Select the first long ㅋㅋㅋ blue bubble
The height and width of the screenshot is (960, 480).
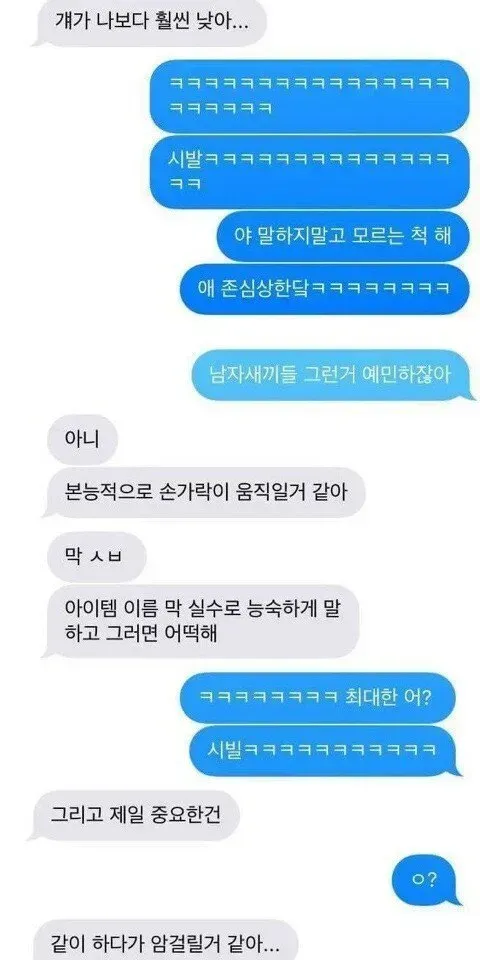309,96
